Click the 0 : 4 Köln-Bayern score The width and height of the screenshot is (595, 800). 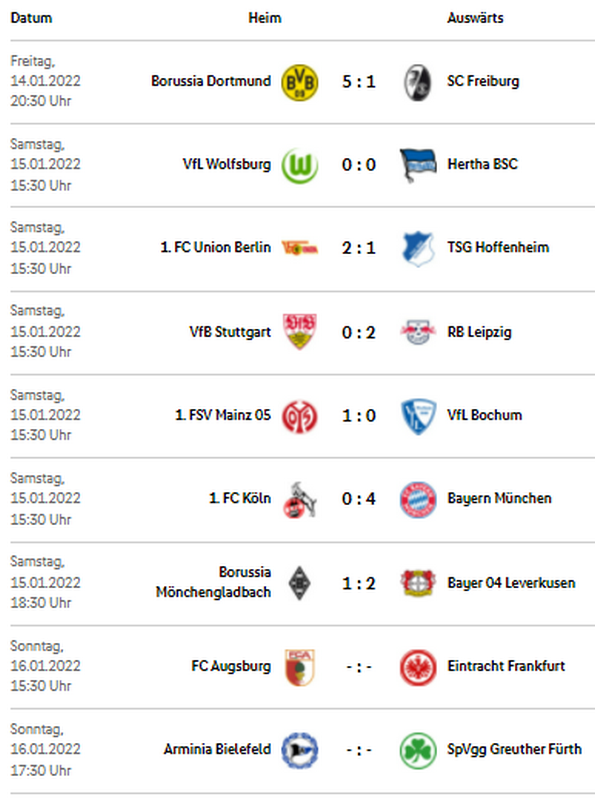click(x=359, y=498)
